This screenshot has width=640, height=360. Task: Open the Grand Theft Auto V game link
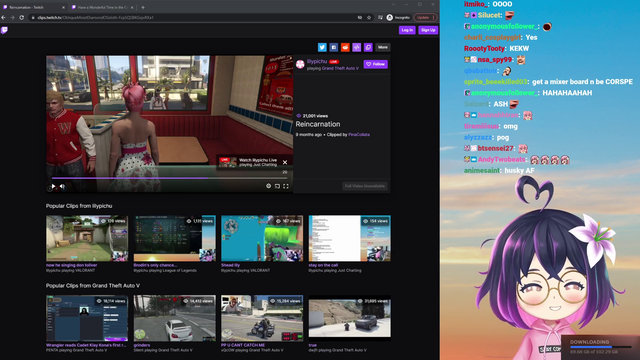(x=340, y=69)
